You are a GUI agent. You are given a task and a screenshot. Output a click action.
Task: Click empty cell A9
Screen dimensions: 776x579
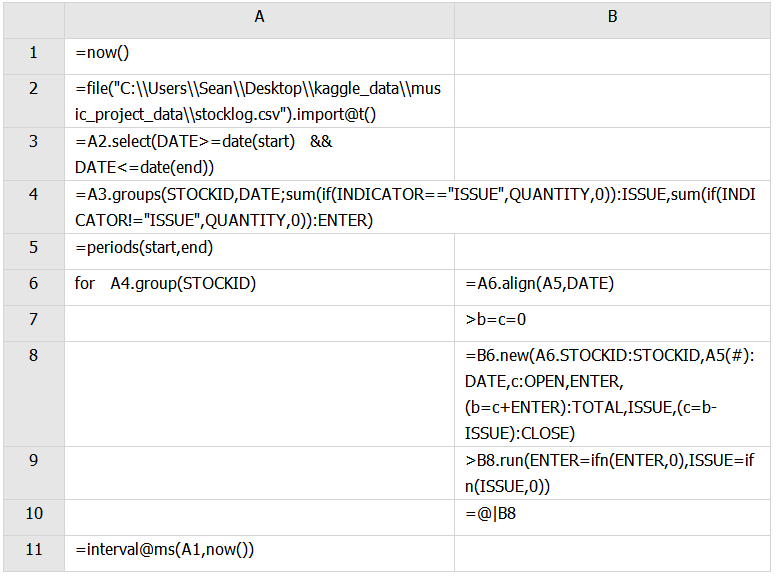259,473
